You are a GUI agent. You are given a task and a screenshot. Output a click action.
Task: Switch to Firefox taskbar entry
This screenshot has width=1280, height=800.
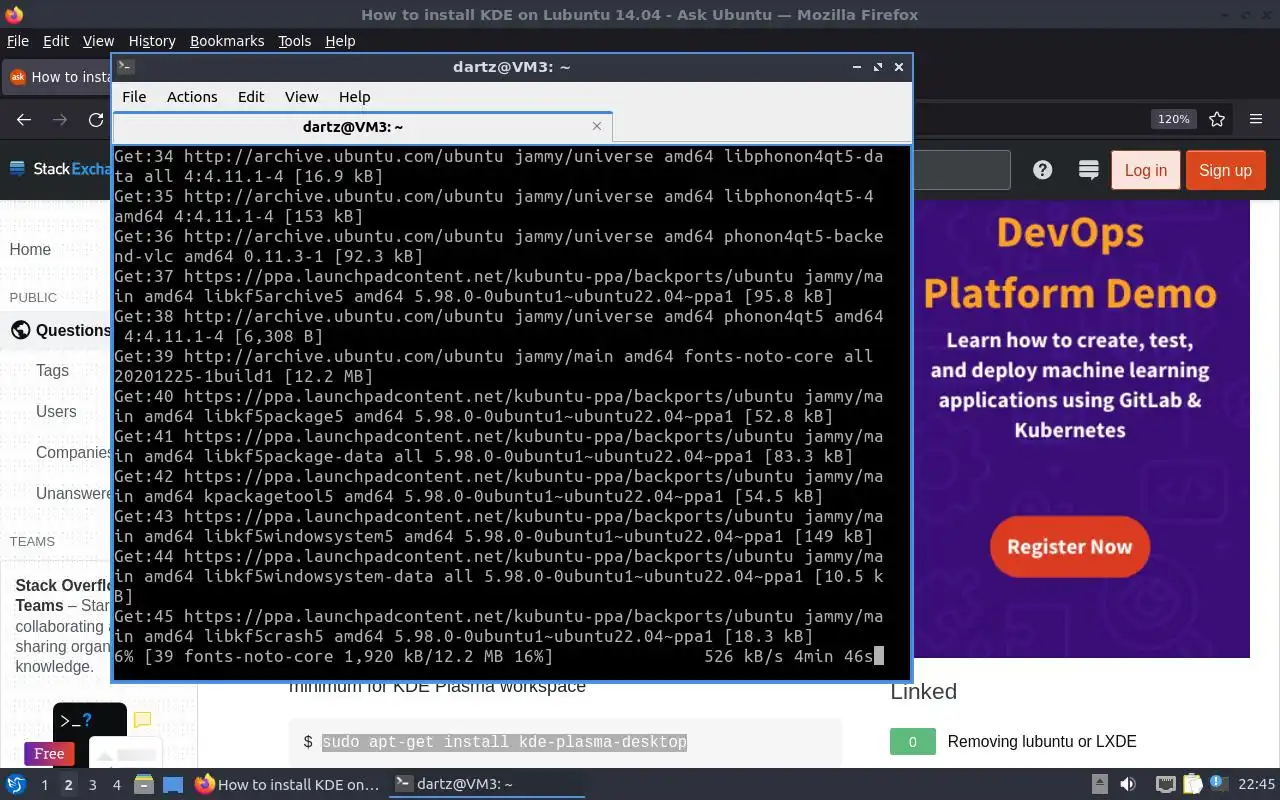tap(287, 785)
